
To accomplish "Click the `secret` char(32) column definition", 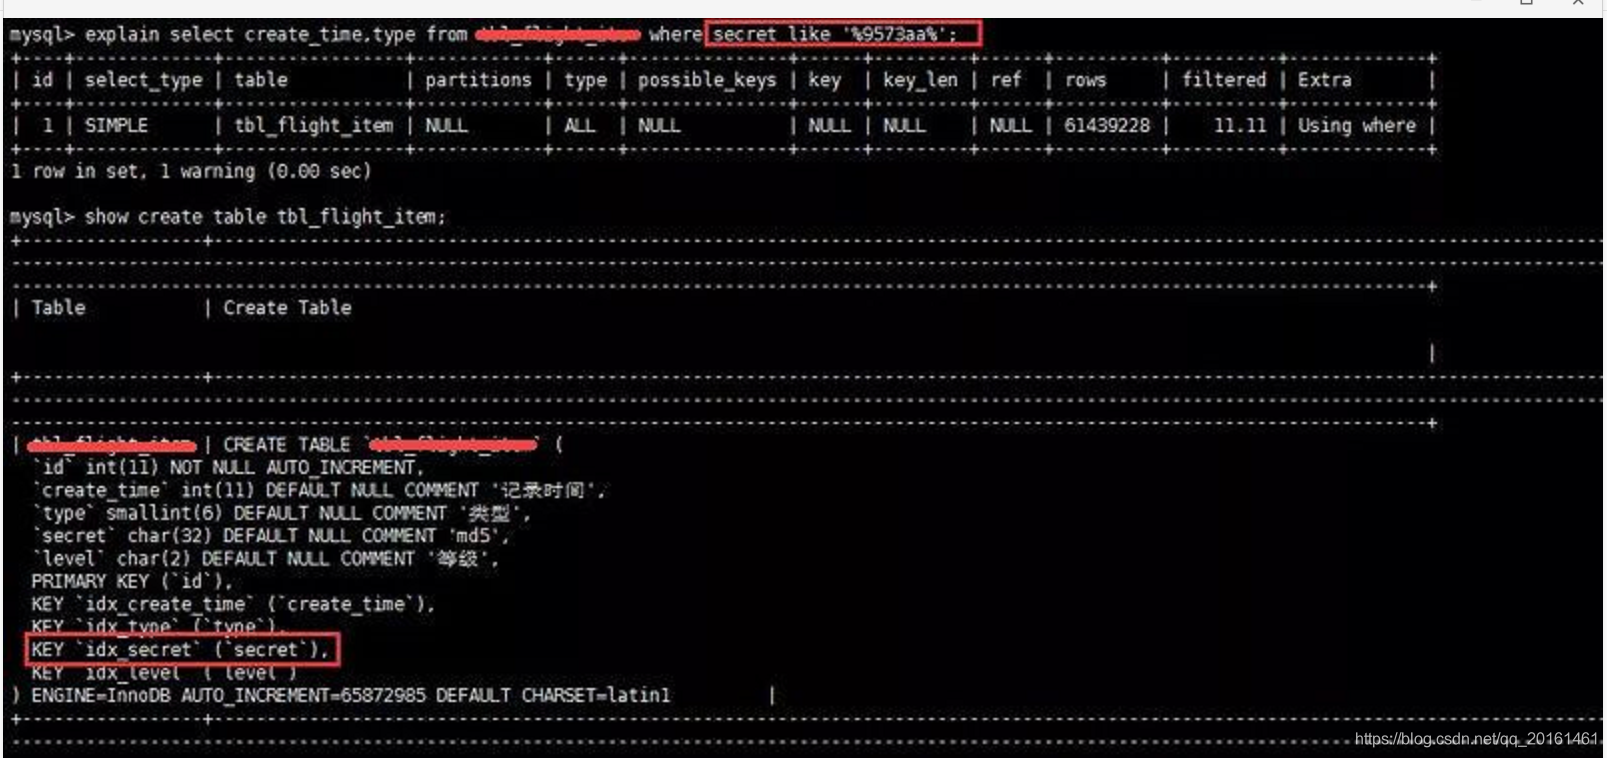I will [270, 536].
